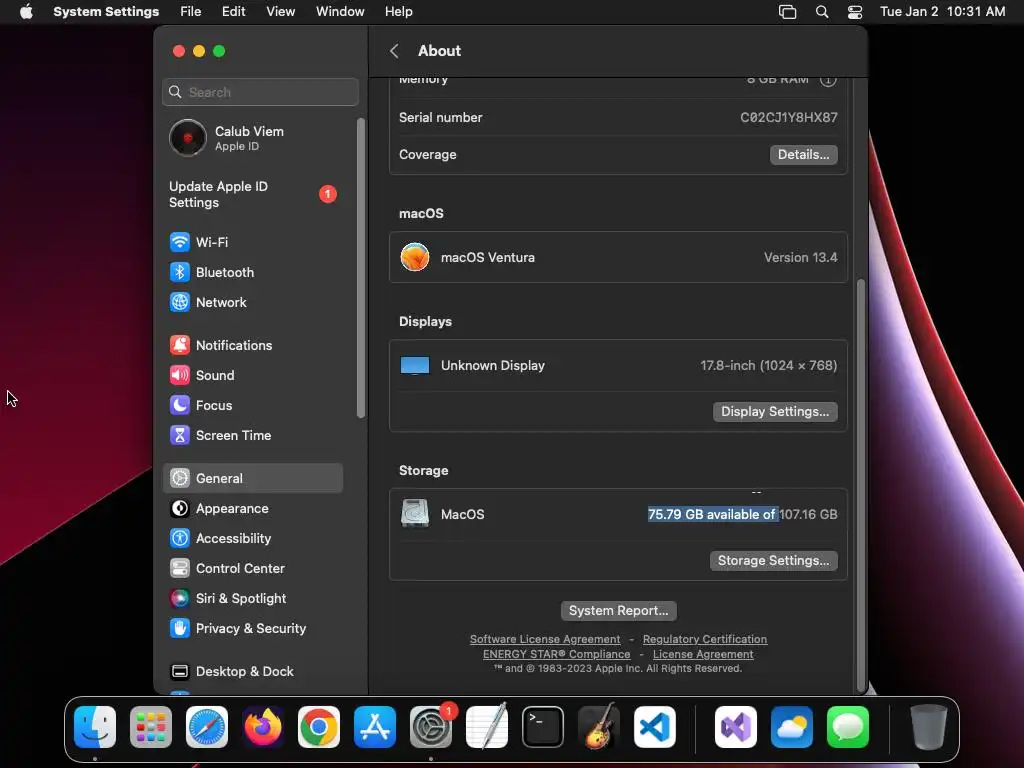Open System Settings app menu
The image size is (1024, 768).
(106, 12)
